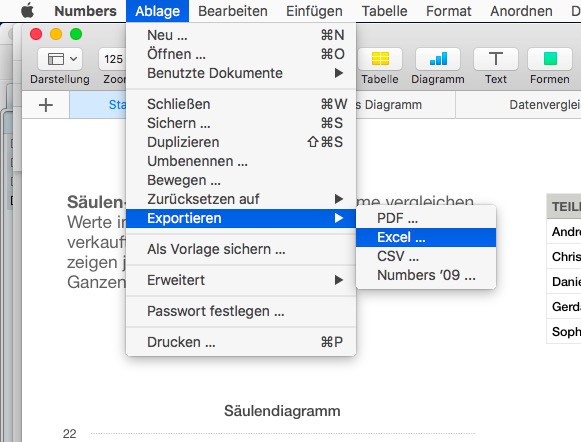Image resolution: width=581 pixels, height=442 pixels.
Task: Open the Apple menu logo
Action: tap(27, 11)
